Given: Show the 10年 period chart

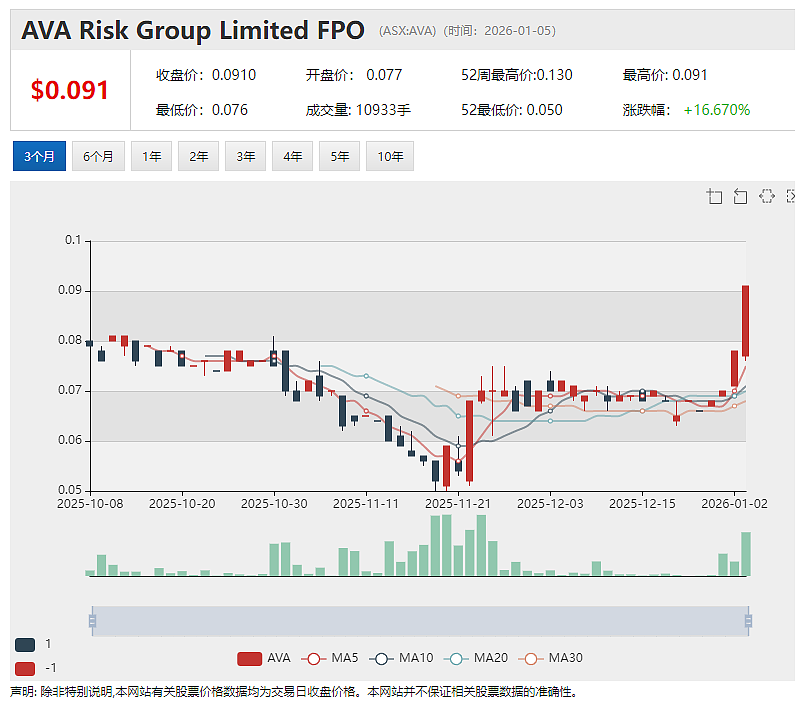Looking at the screenshot, I should [390, 156].
